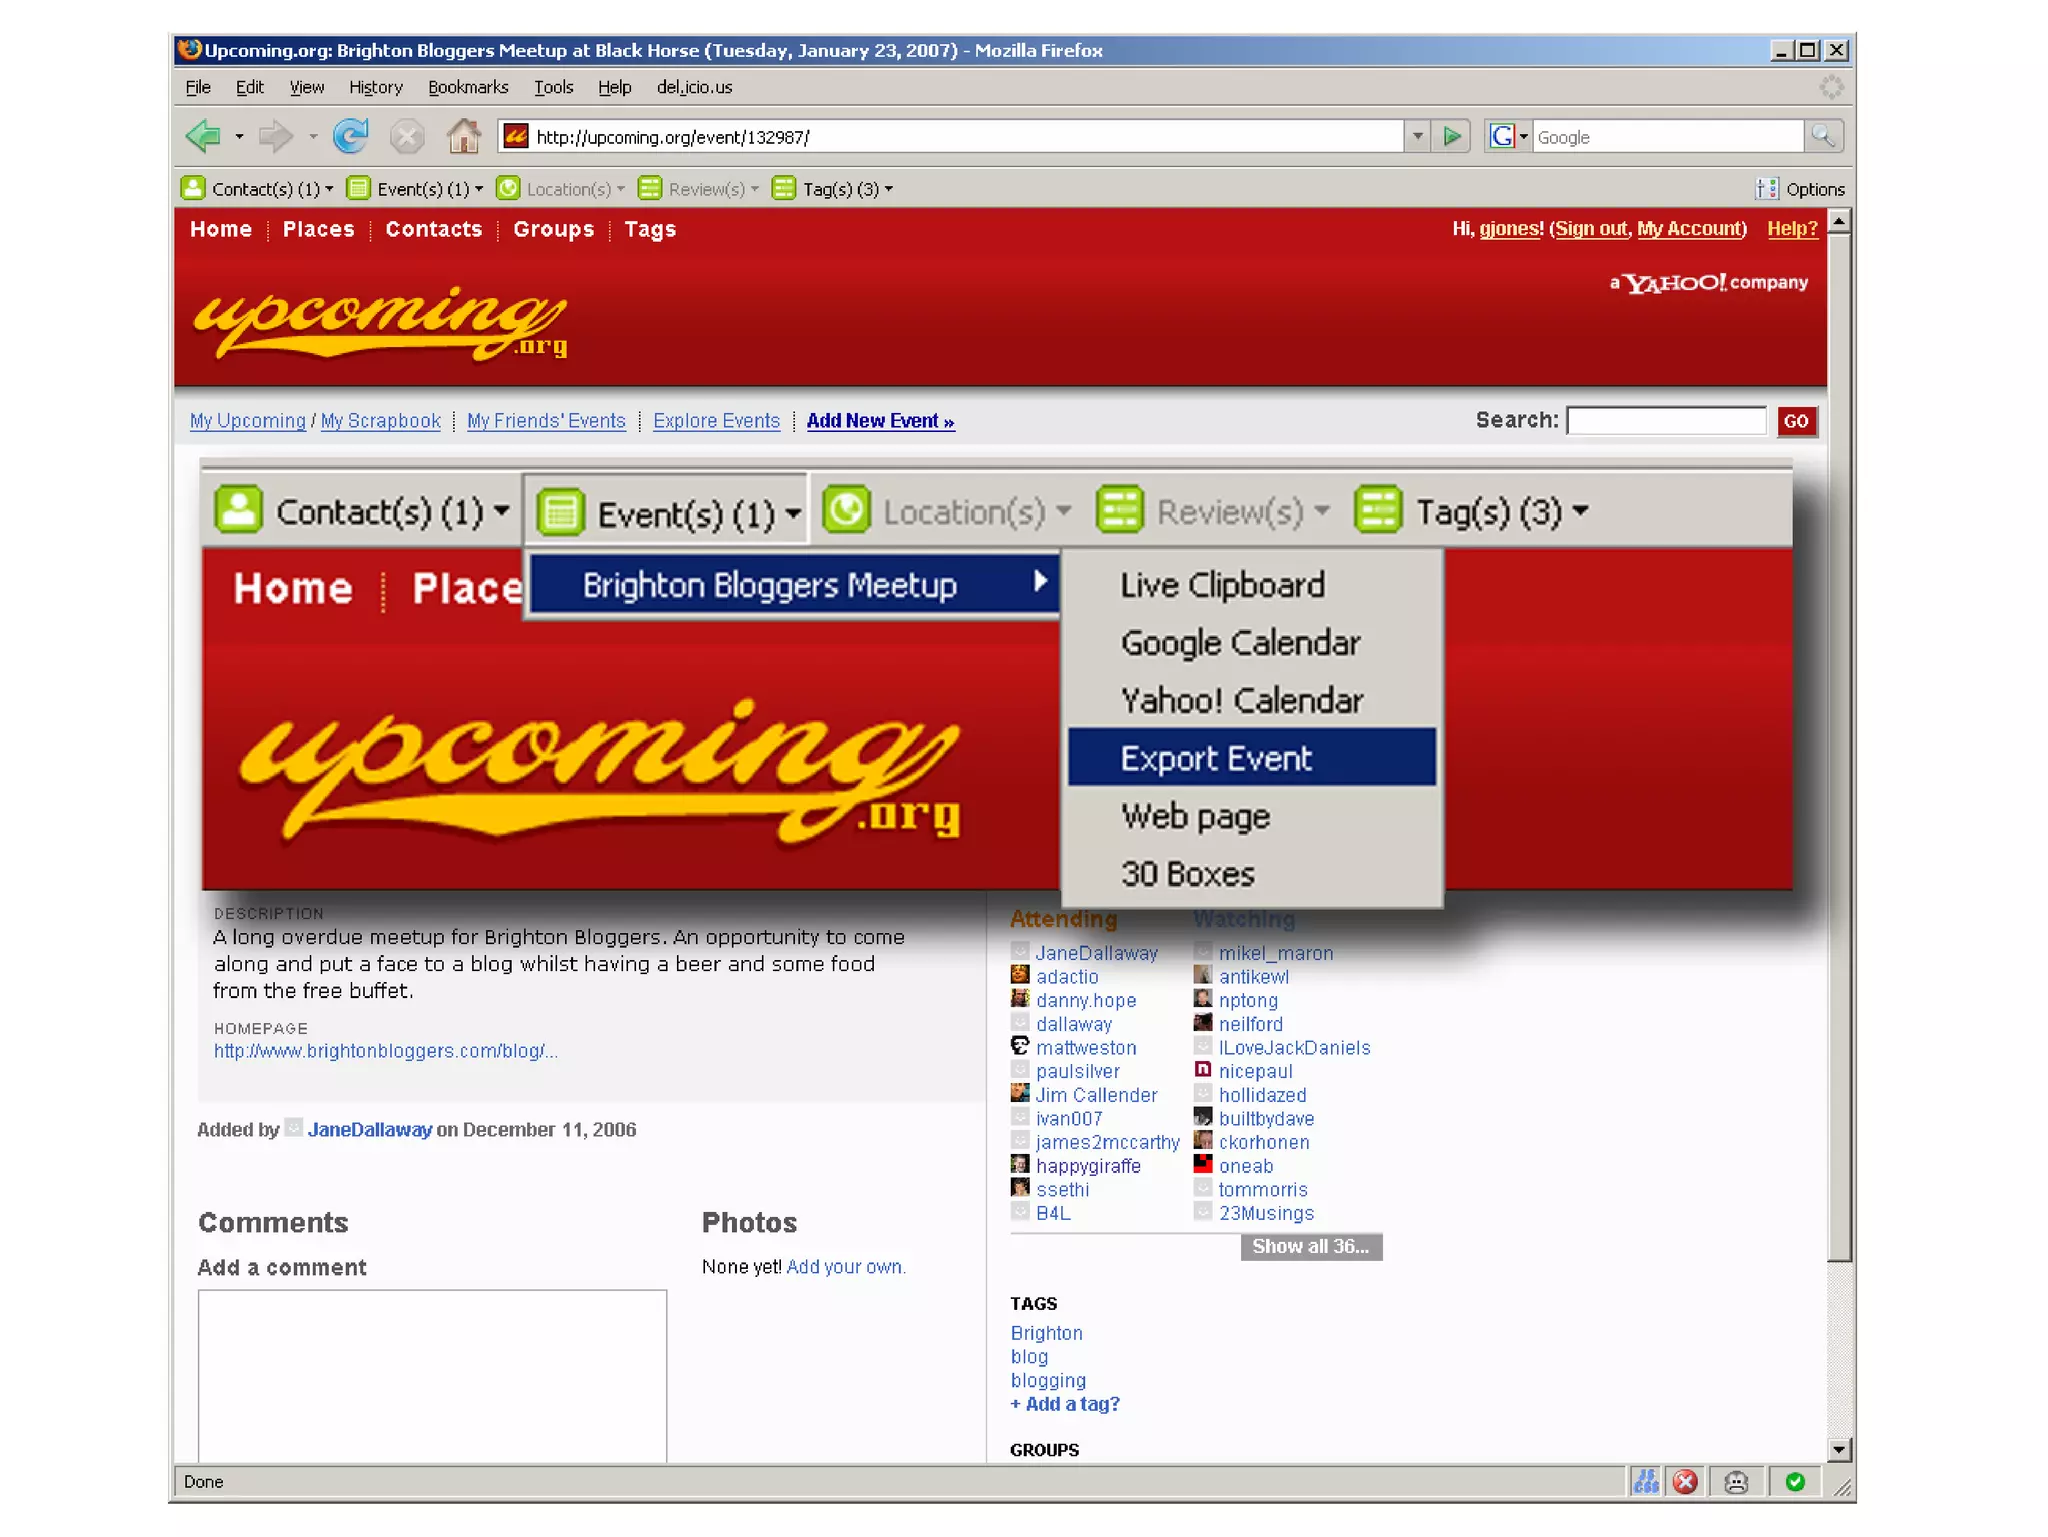
Task: Open Brighton Bloggers Meetup submenu item
Action: click(794, 584)
